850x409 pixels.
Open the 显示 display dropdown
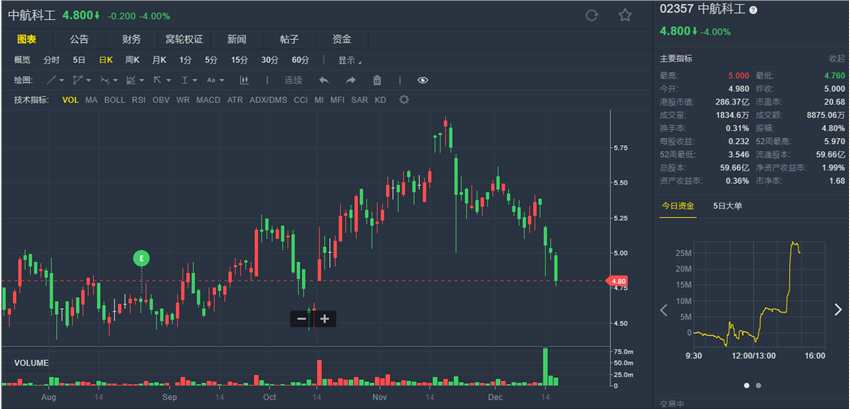tap(350, 60)
